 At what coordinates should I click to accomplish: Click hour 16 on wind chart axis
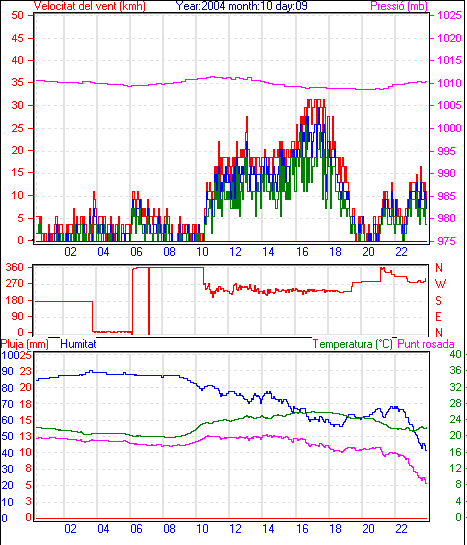(x=302, y=252)
